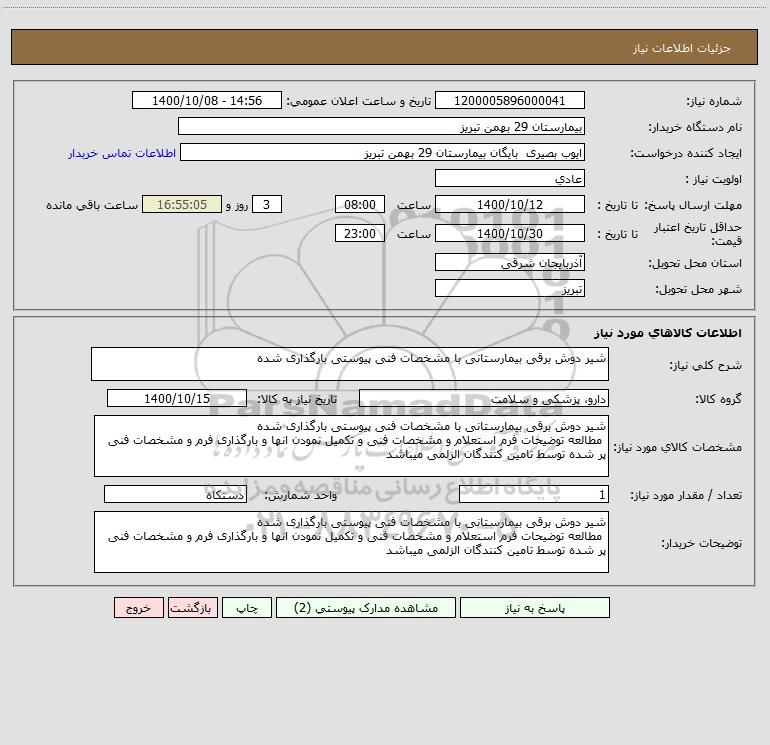
Task: Click the priority field عادی
Action: (510, 178)
